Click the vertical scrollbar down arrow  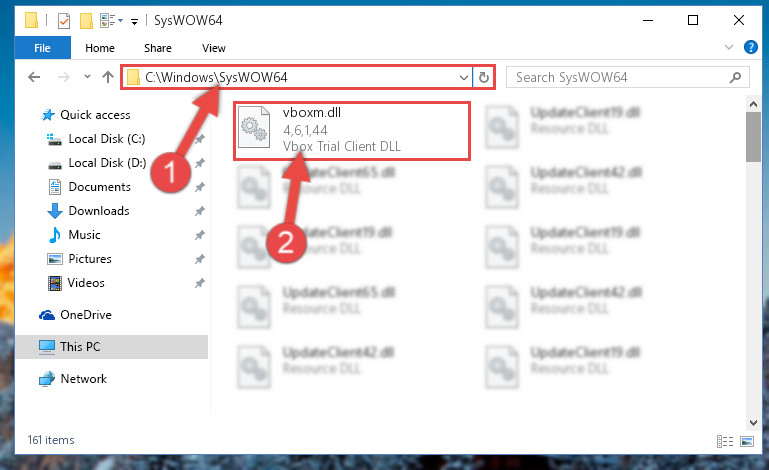click(x=753, y=422)
